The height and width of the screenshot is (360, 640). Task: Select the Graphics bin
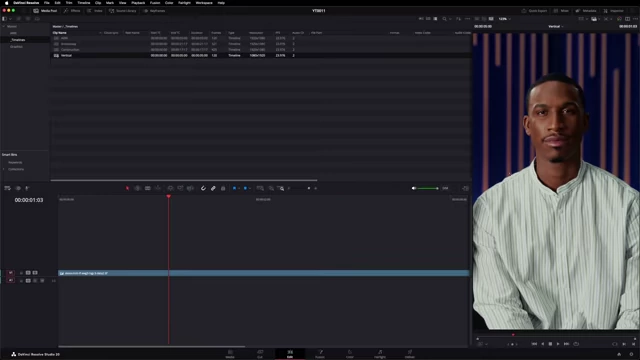[x=16, y=47]
